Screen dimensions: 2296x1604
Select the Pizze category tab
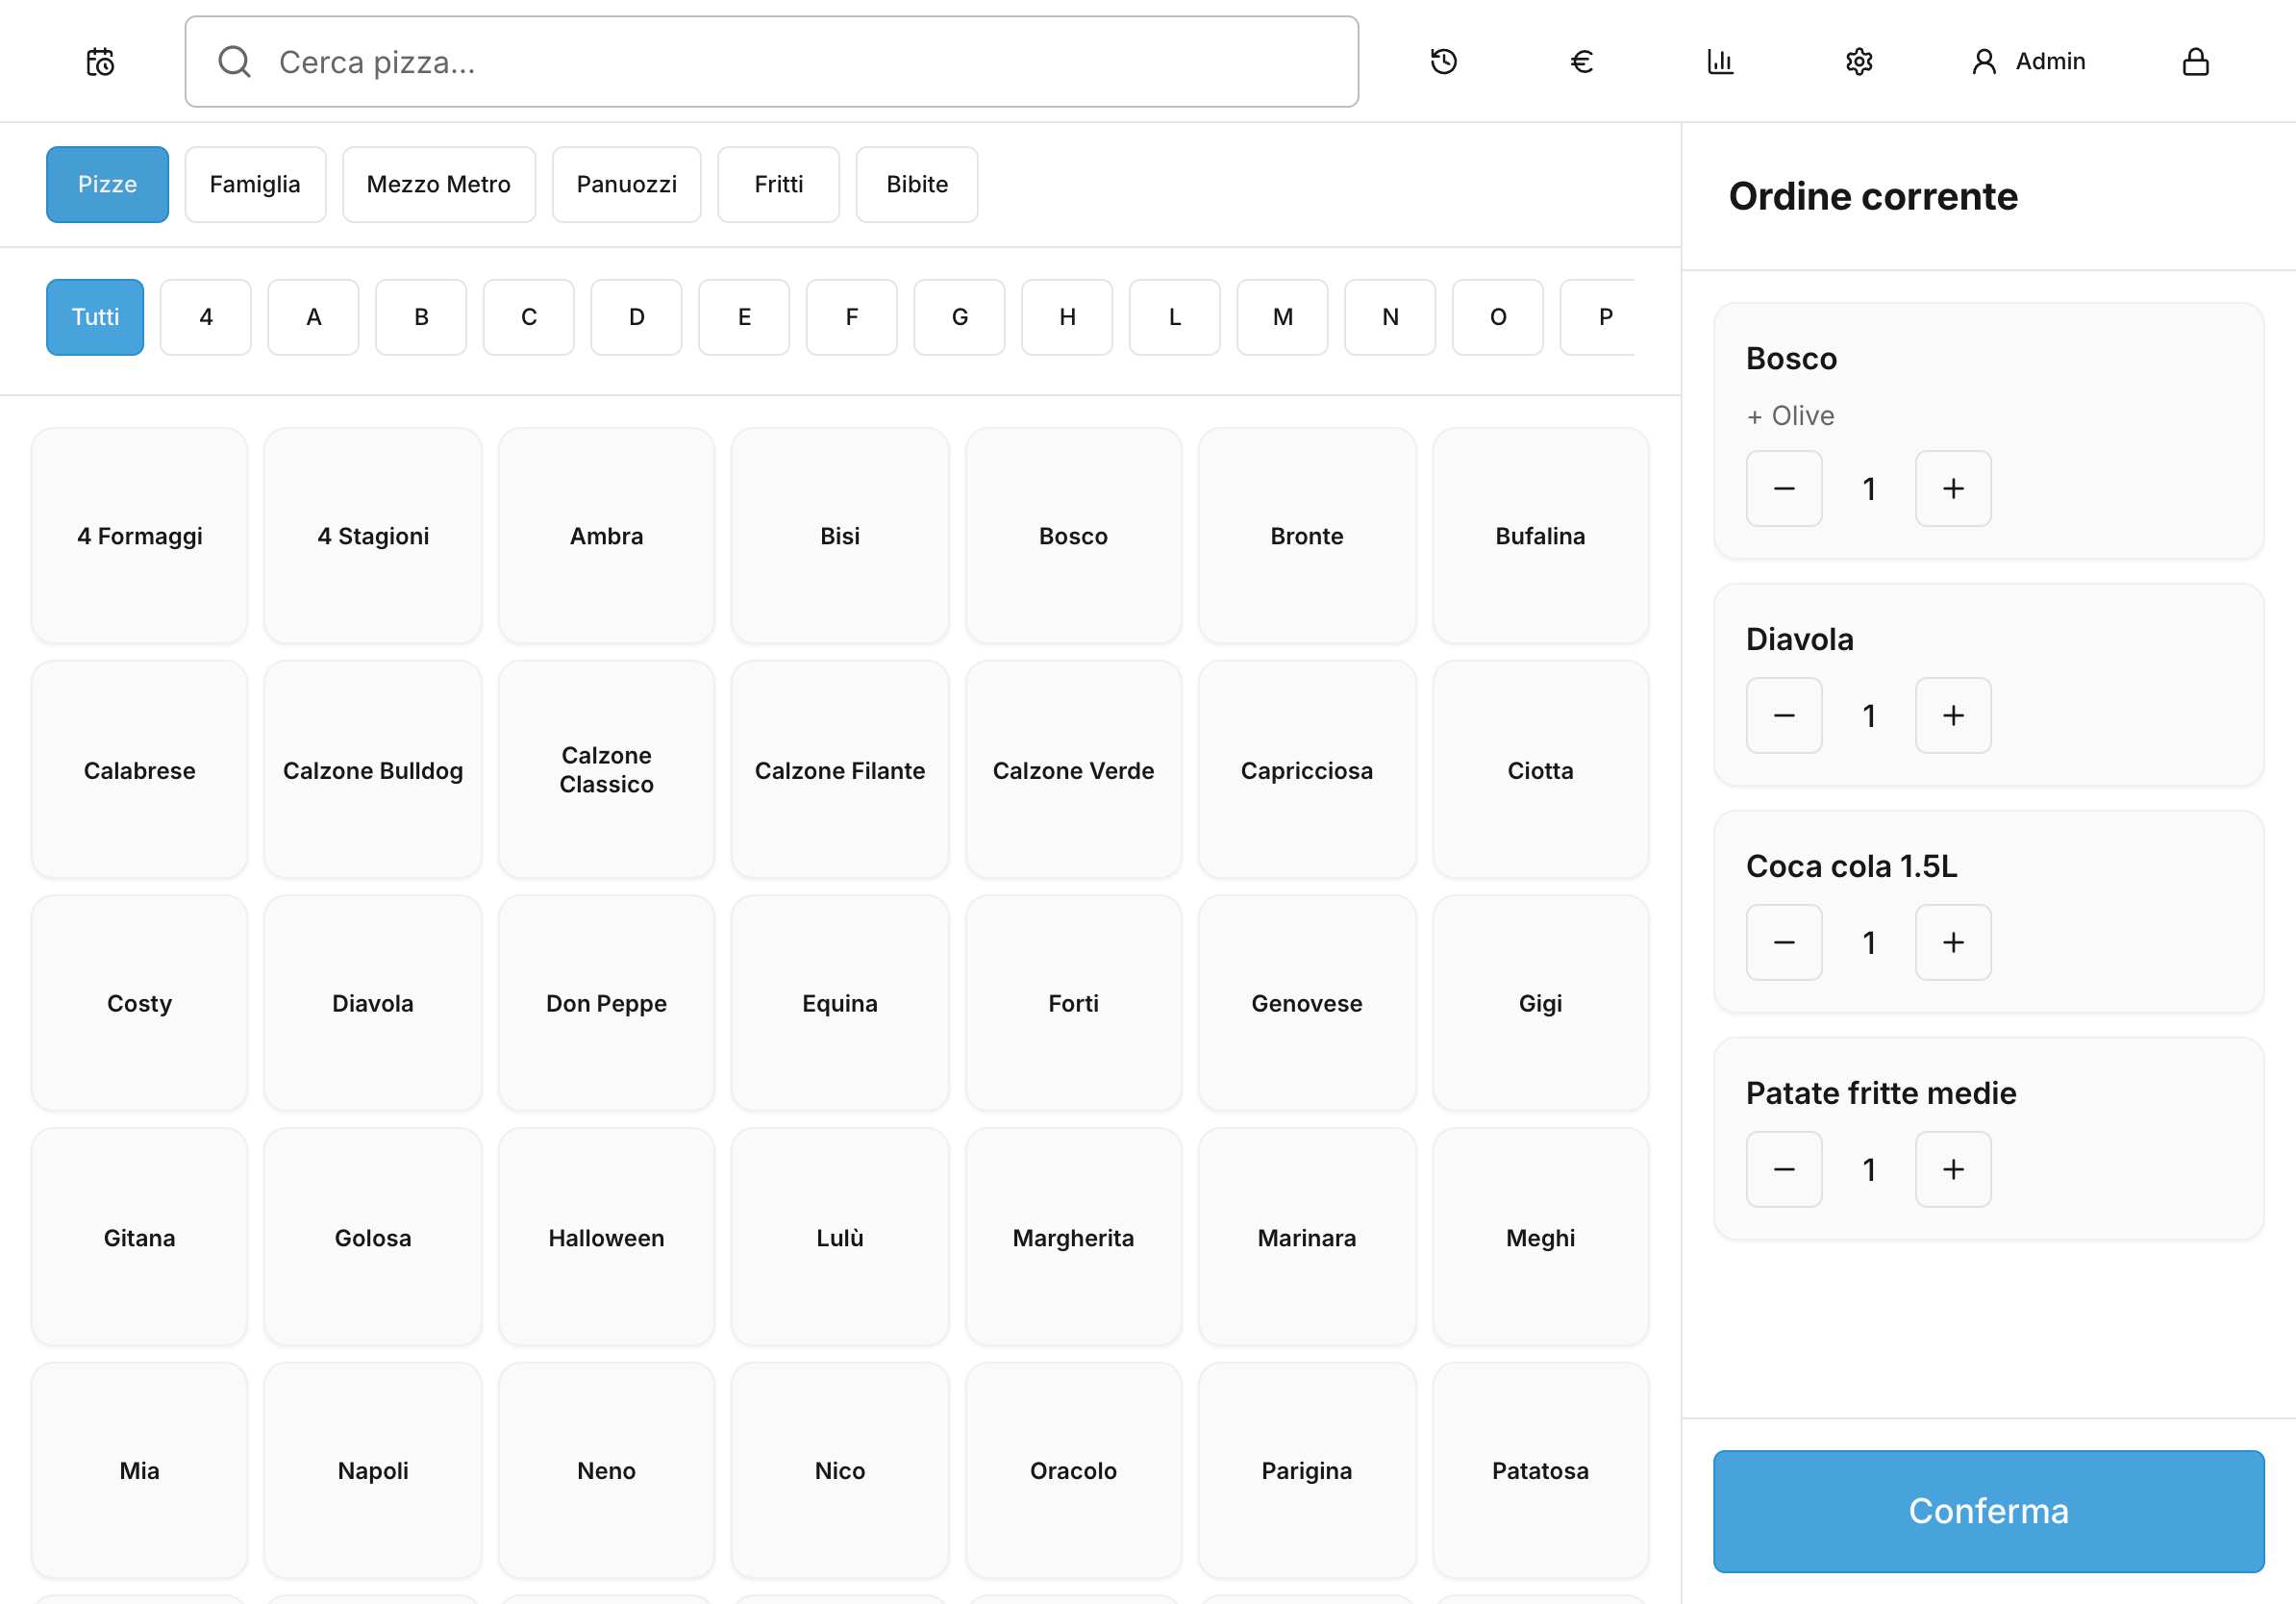pyautogui.click(x=107, y=184)
